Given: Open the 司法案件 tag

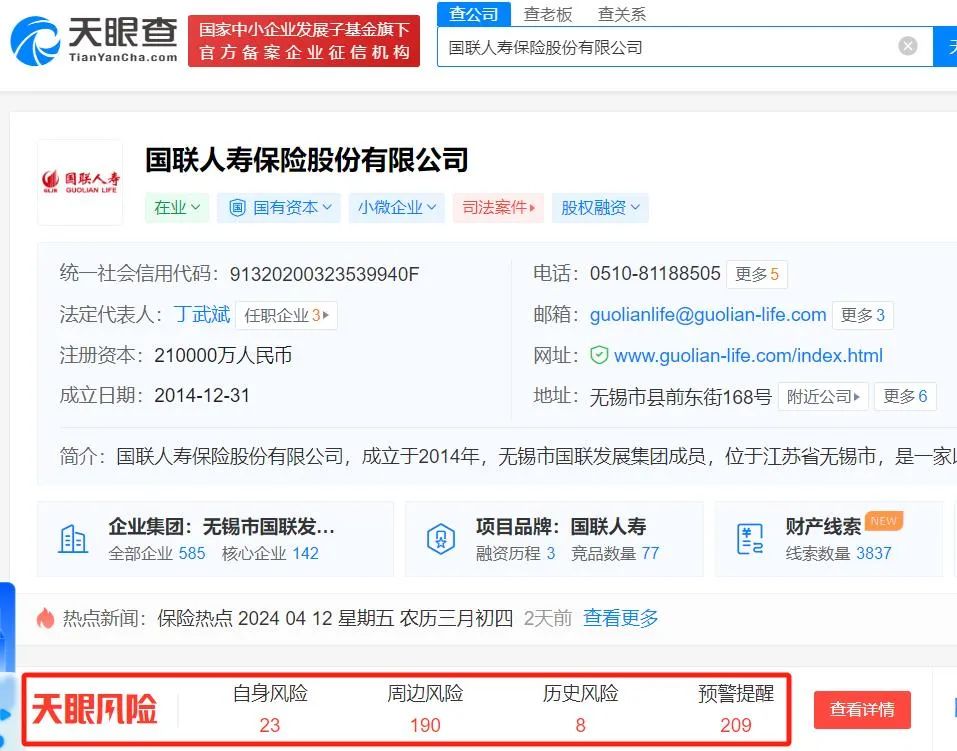Looking at the screenshot, I should (x=498, y=208).
